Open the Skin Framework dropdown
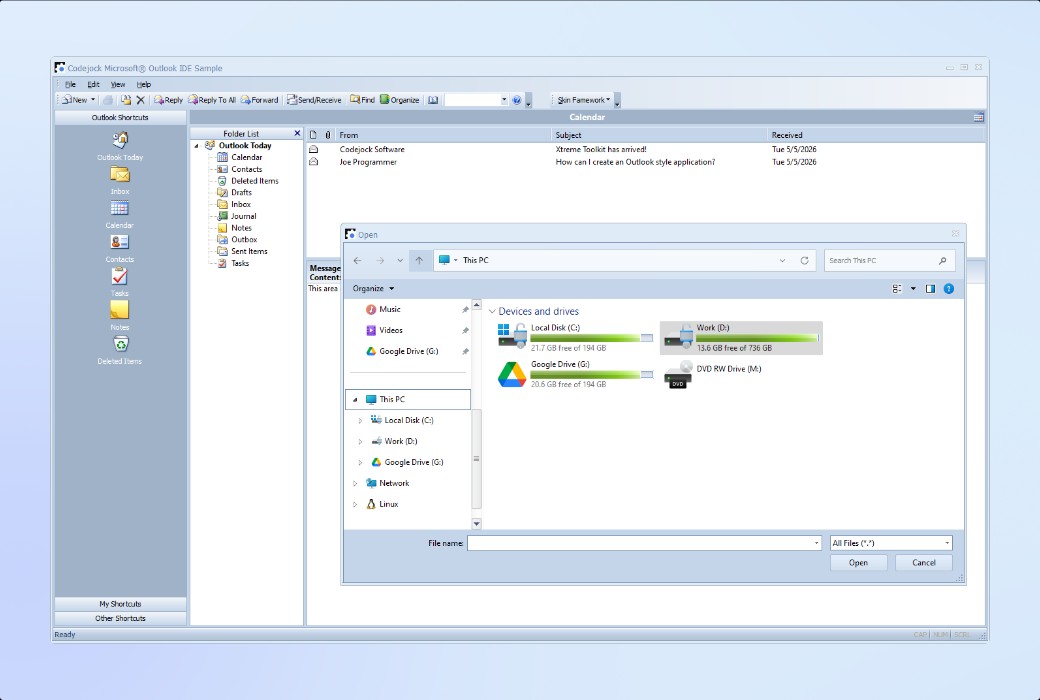1040x700 pixels. (584, 100)
